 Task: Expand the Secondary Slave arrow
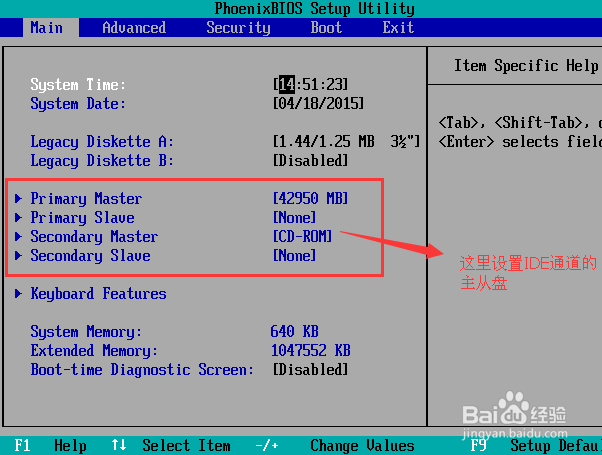tap(18, 256)
